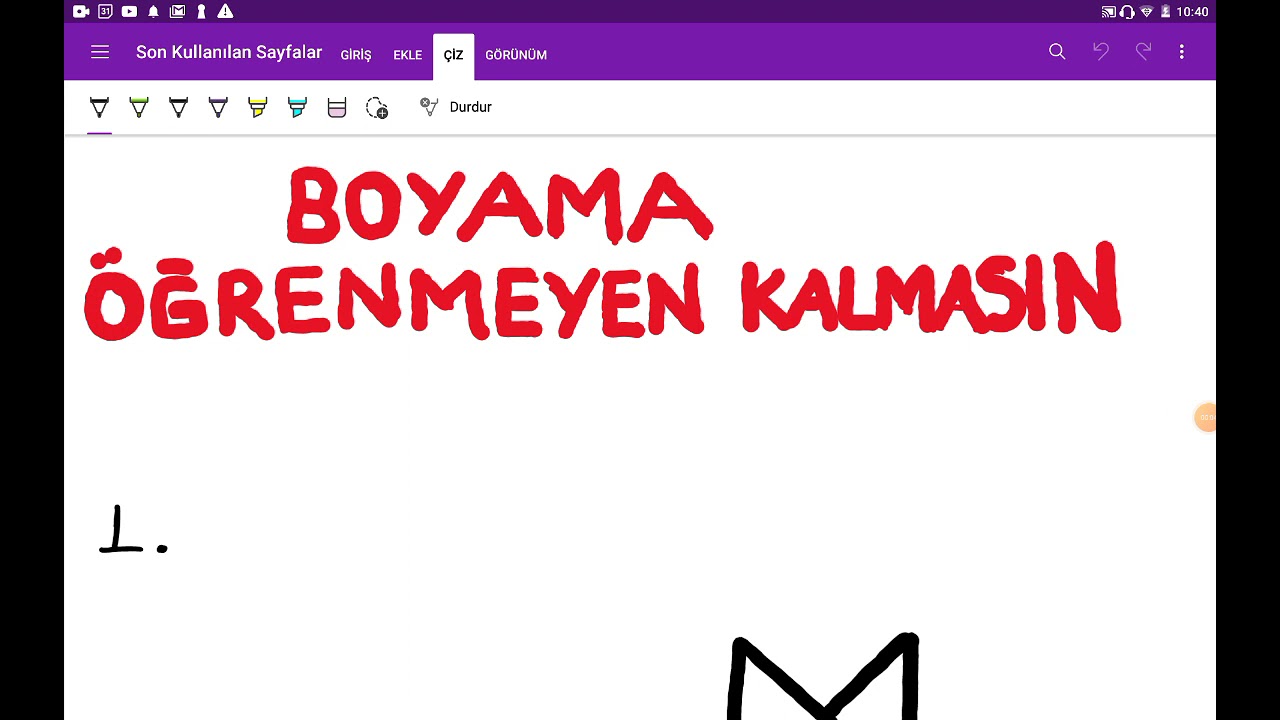
Task: Activate the lasso select tool
Action: point(377,108)
